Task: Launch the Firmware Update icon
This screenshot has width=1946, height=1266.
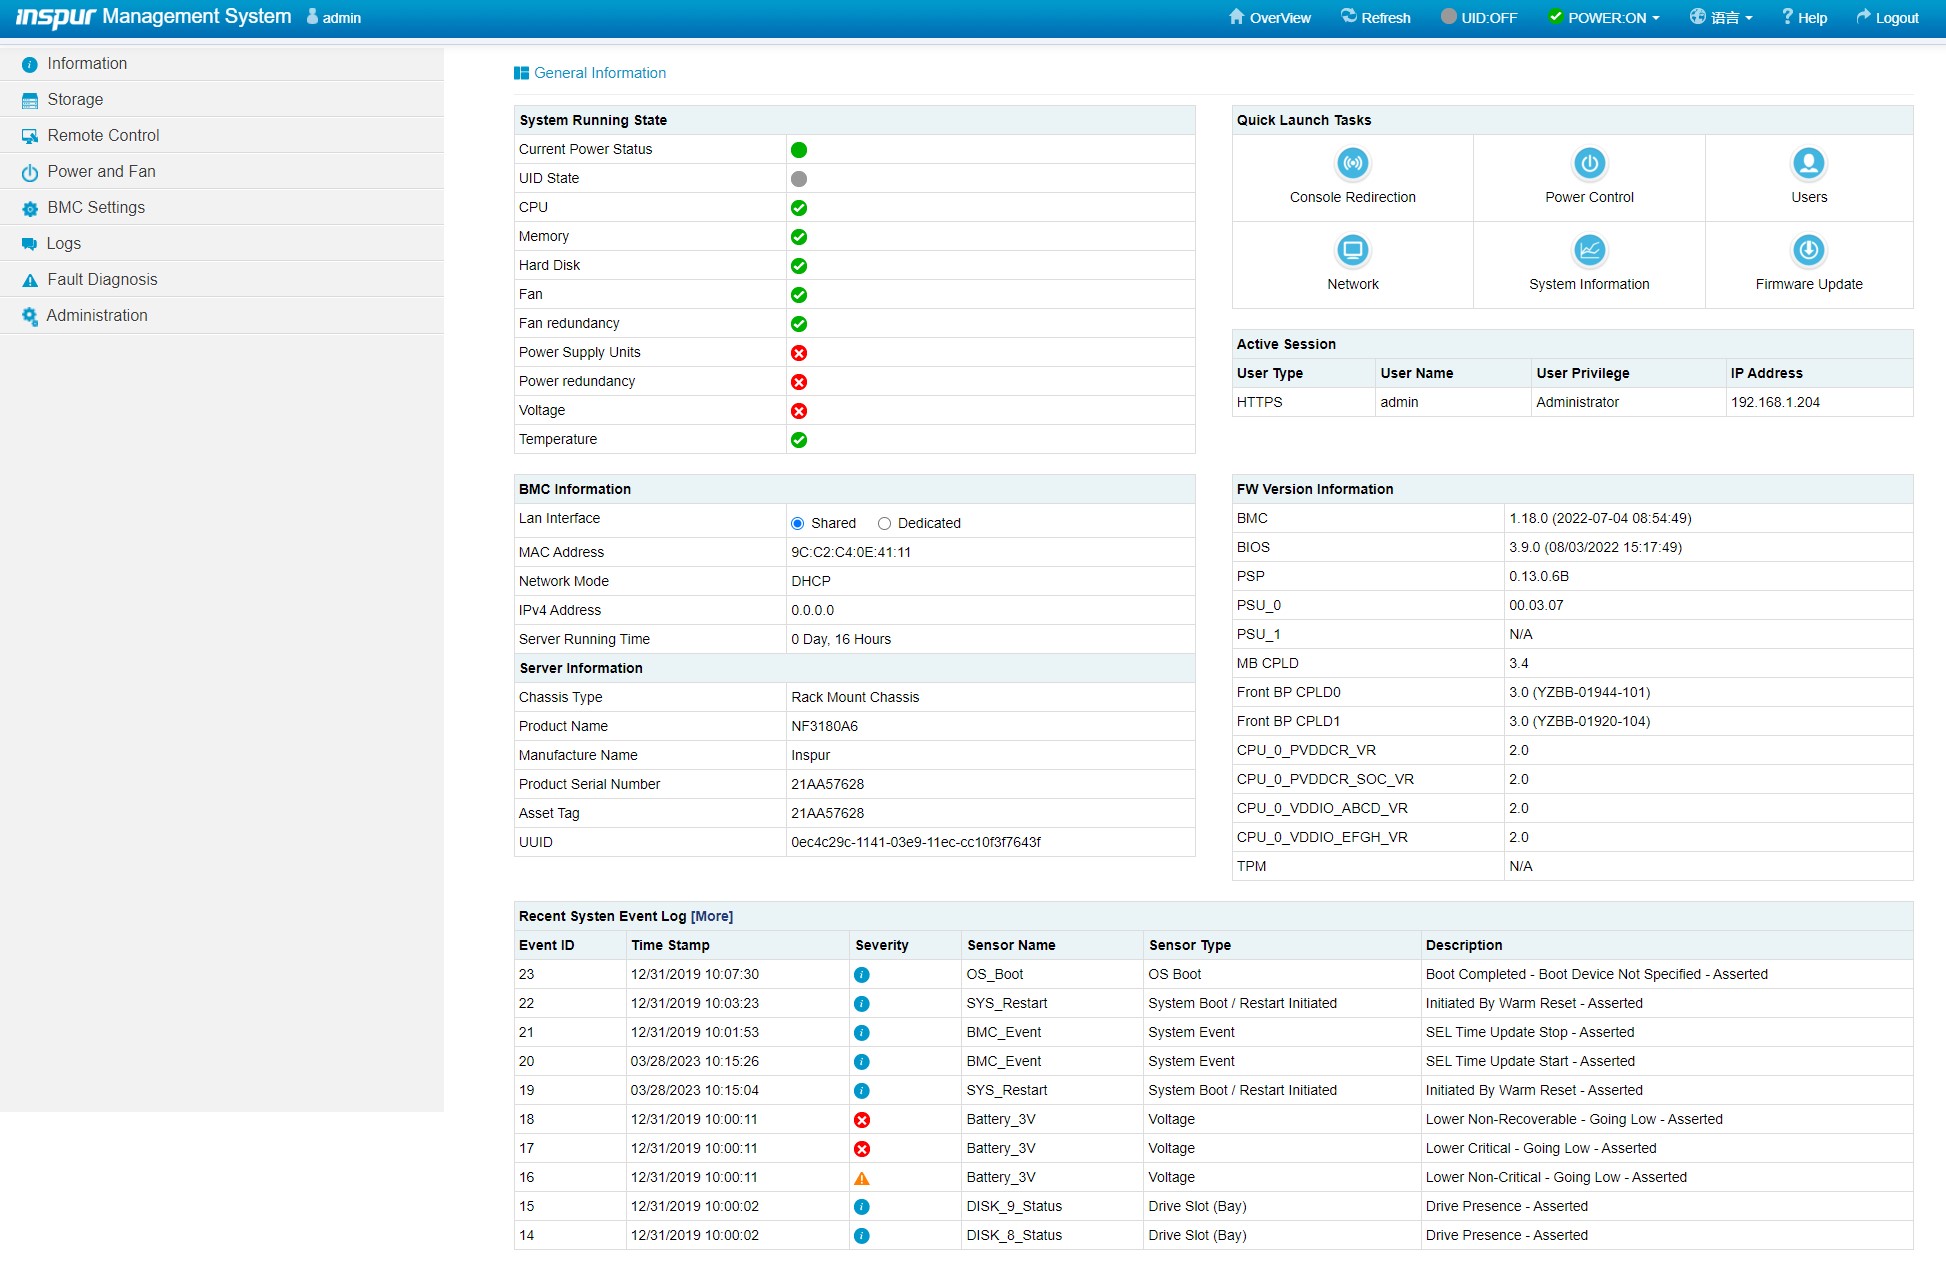Action: (x=1808, y=250)
